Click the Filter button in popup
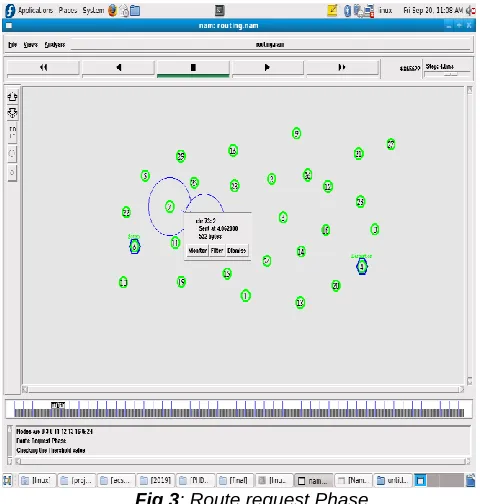 point(217,250)
